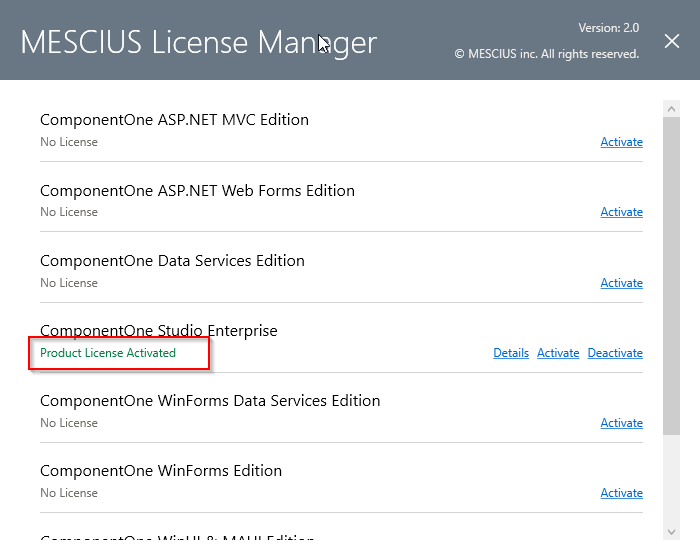Open Details for ComponentOne Studio Enterprise

[510, 353]
